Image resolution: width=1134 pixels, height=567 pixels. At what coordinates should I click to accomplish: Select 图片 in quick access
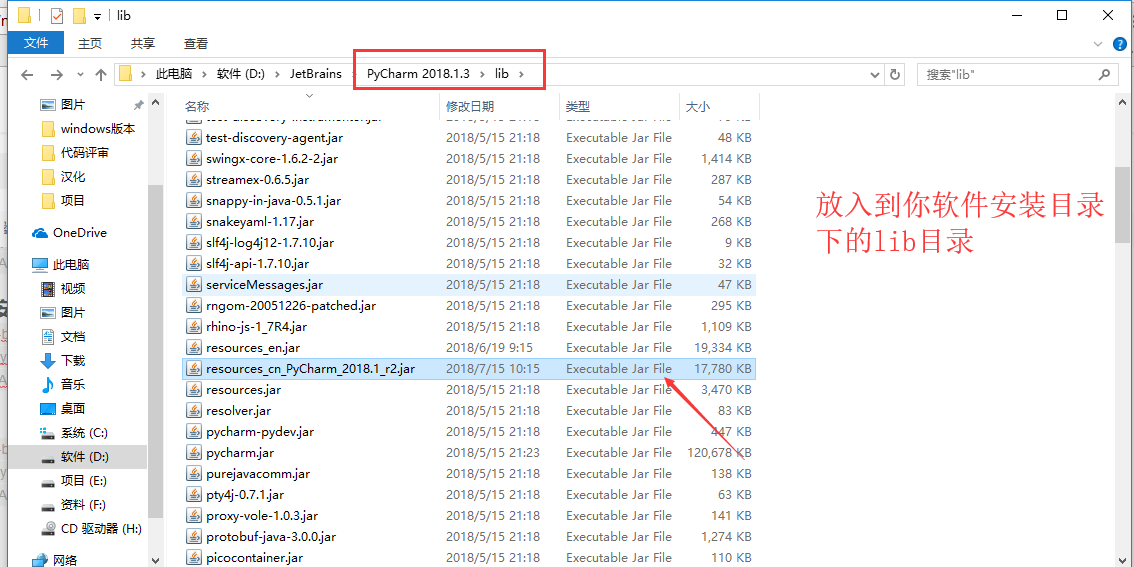coord(72,105)
